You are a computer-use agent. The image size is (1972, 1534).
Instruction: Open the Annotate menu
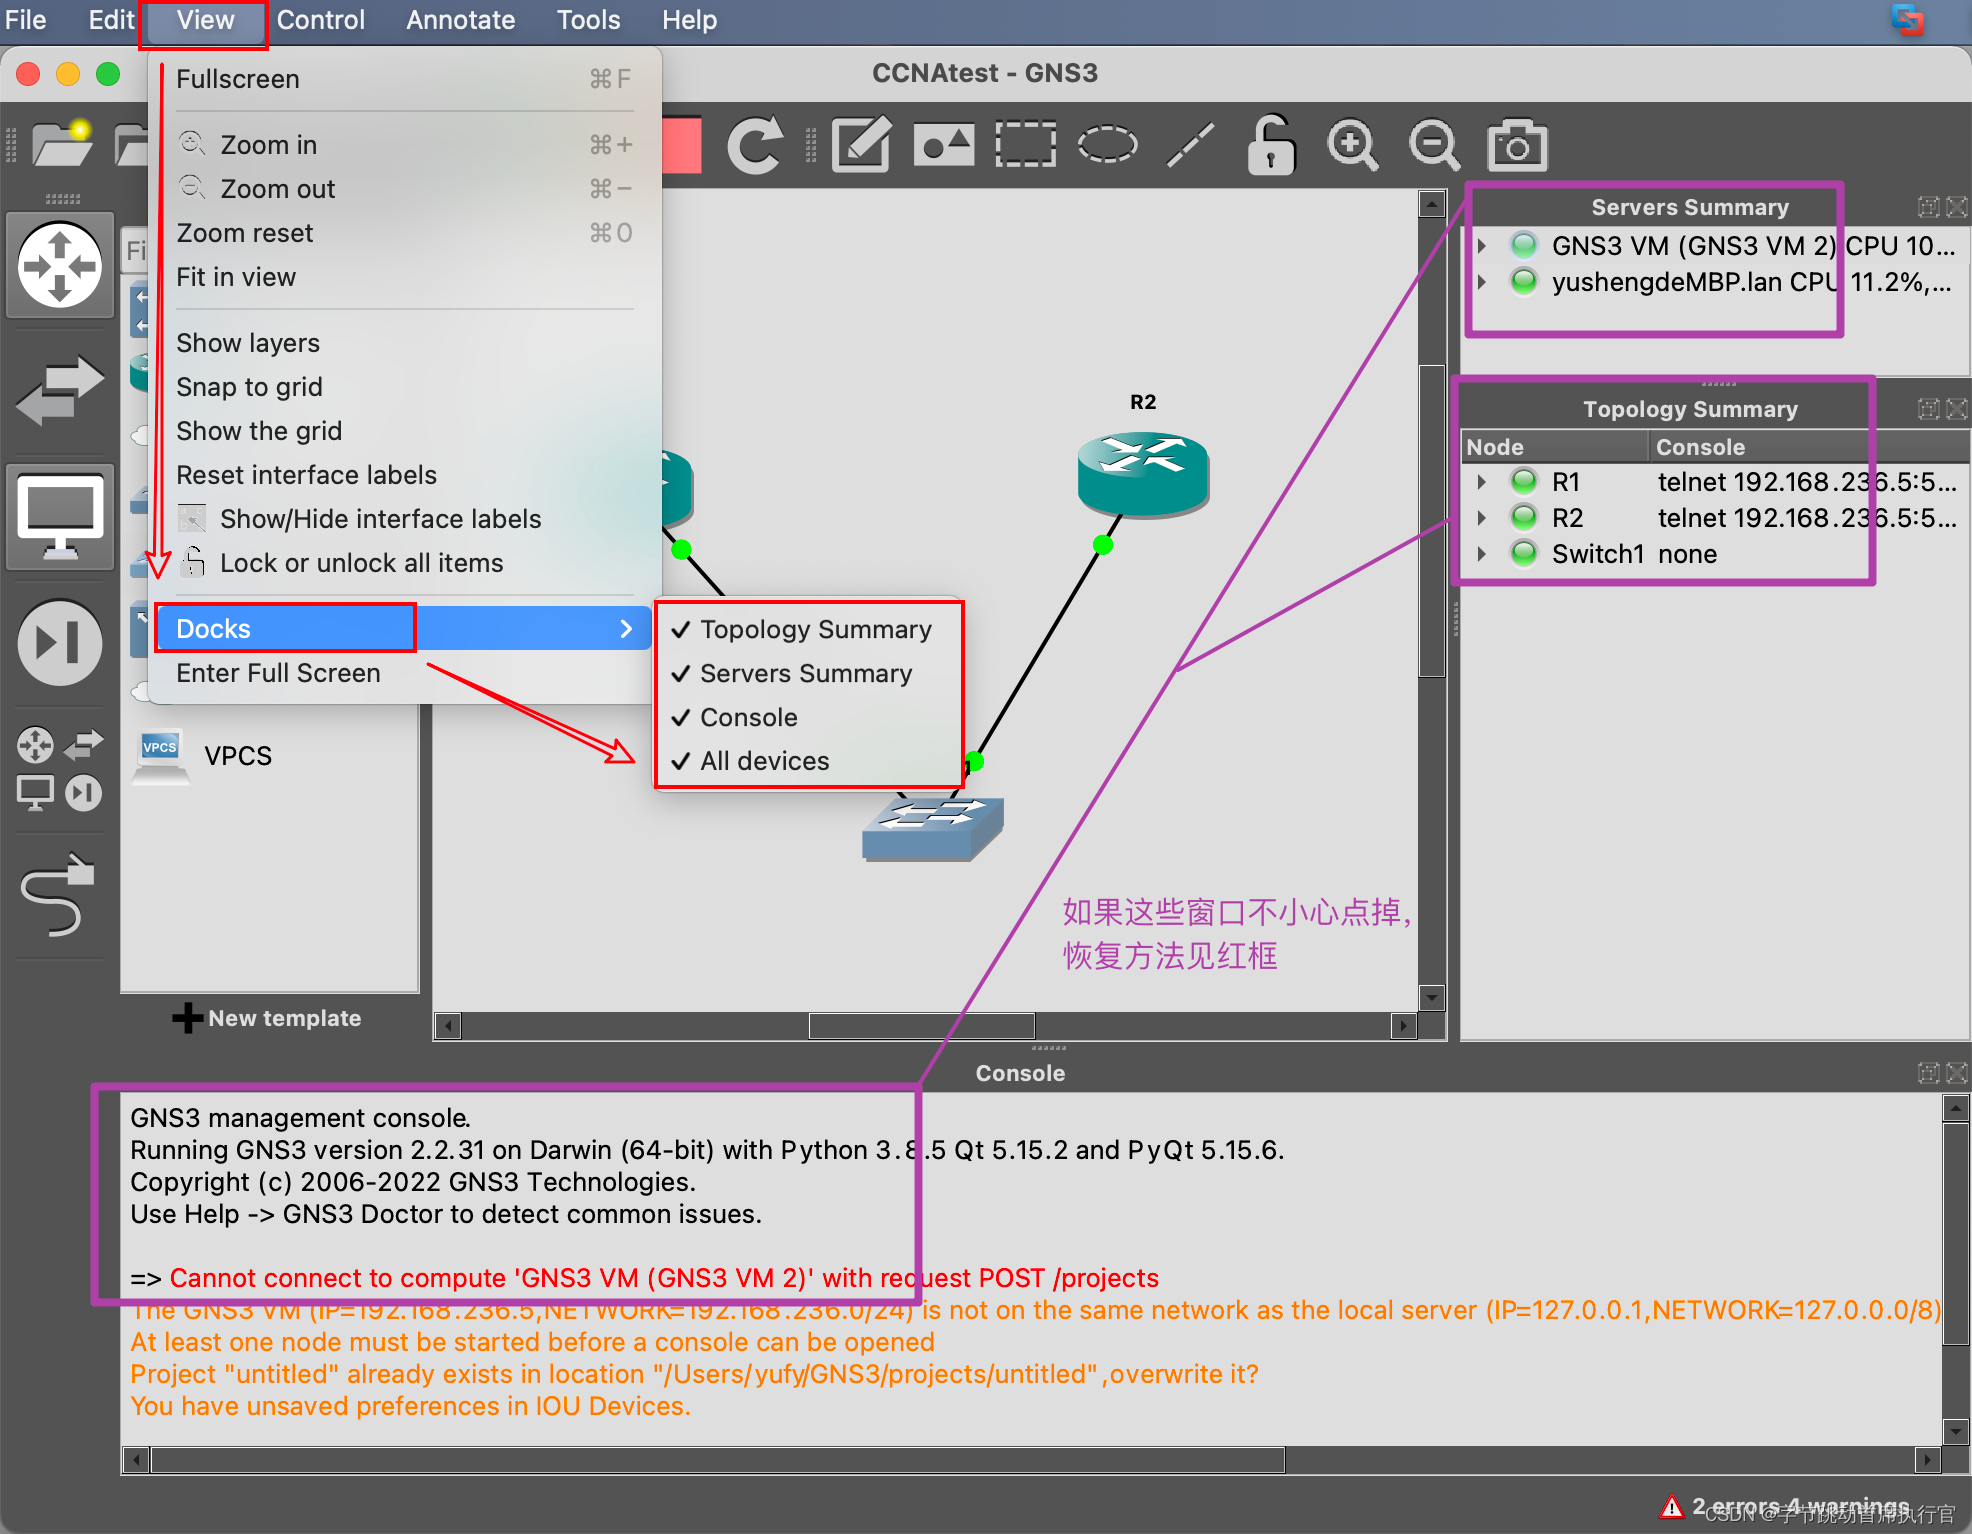[460, 20]
